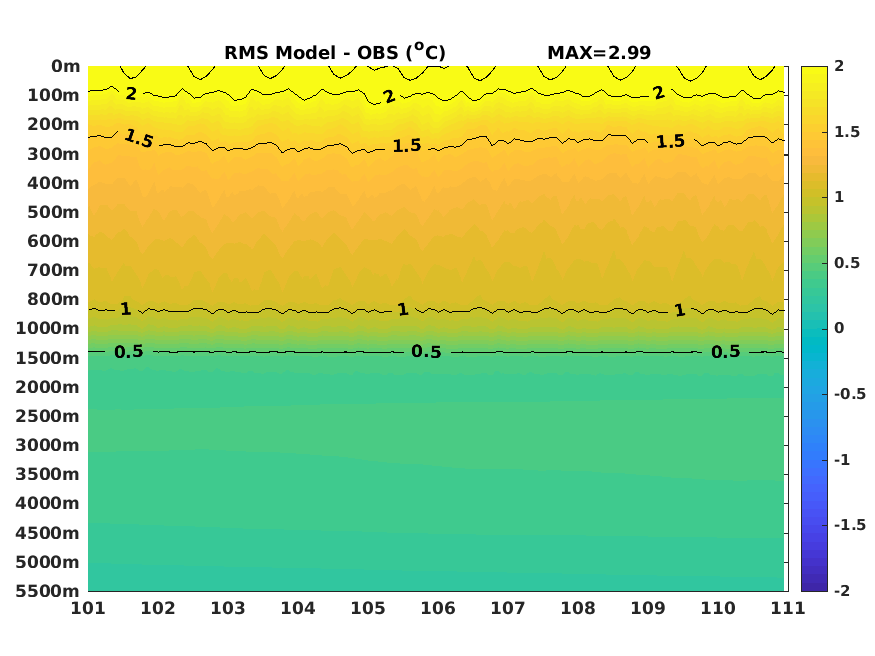The height and width of the screenshot is (656, 875).
Task: Click the '103' x-axis tick label
Action: click(x=228, y=608)
